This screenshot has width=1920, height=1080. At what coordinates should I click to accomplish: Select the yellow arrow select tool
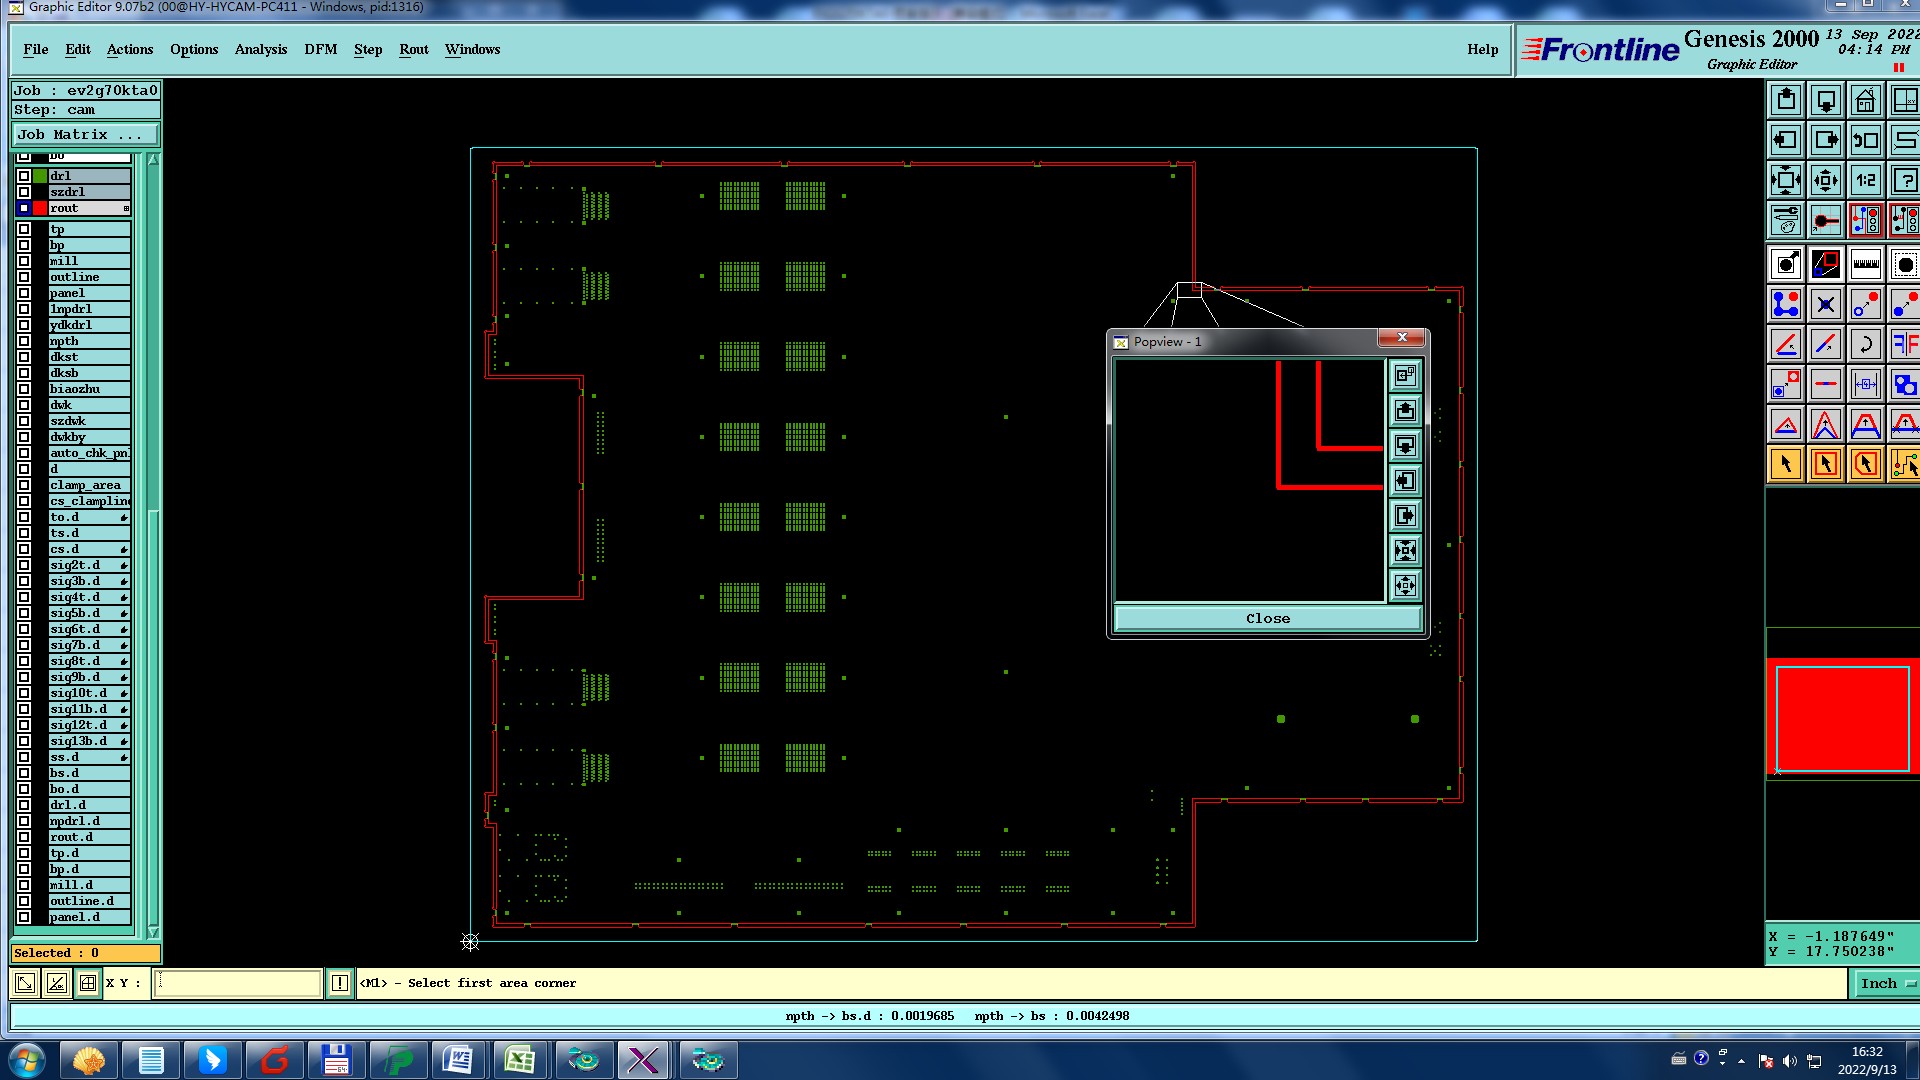(1785, 465)
